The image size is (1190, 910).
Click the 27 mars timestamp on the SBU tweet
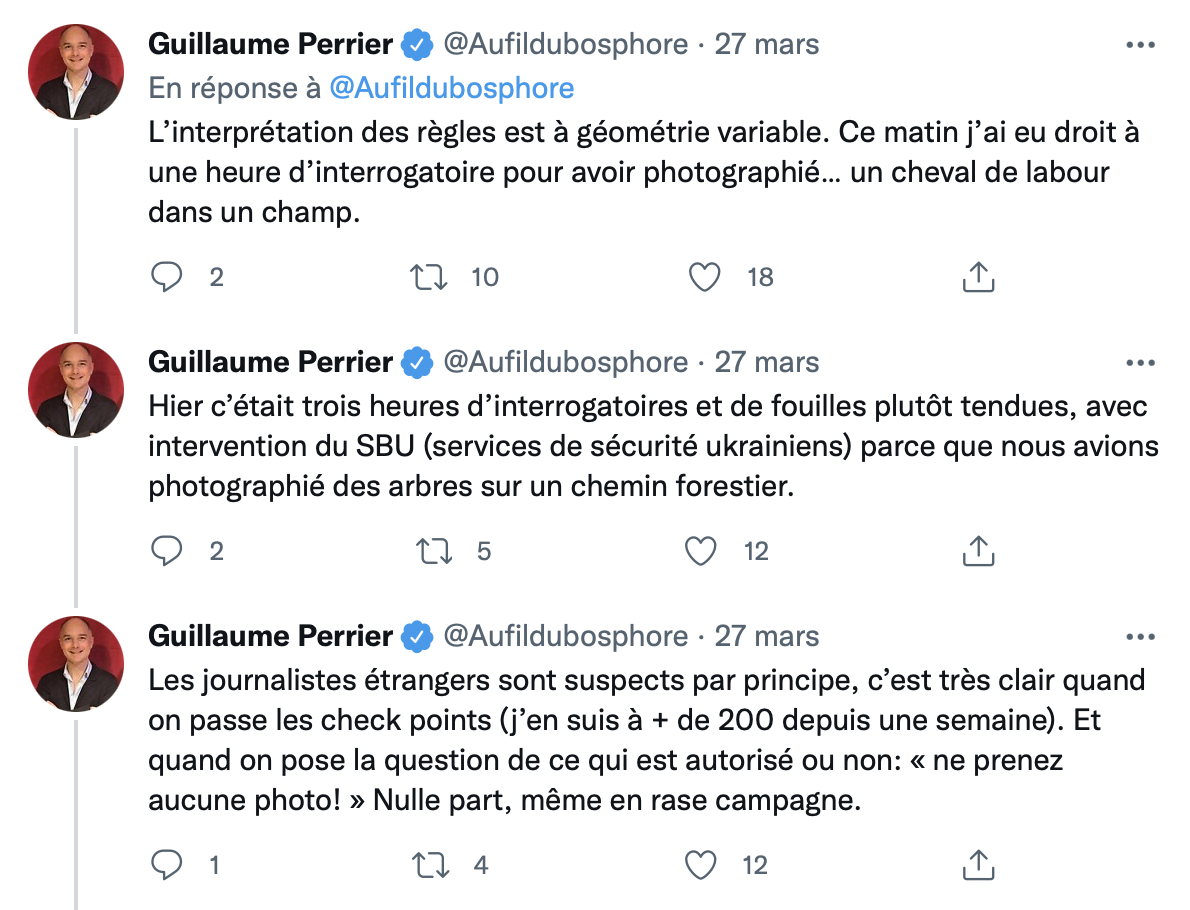pos(766,362)
